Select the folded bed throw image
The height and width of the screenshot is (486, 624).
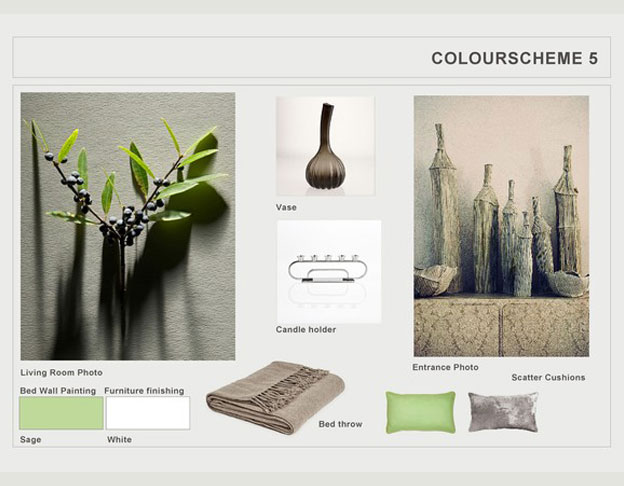click(x=275, y=397)
